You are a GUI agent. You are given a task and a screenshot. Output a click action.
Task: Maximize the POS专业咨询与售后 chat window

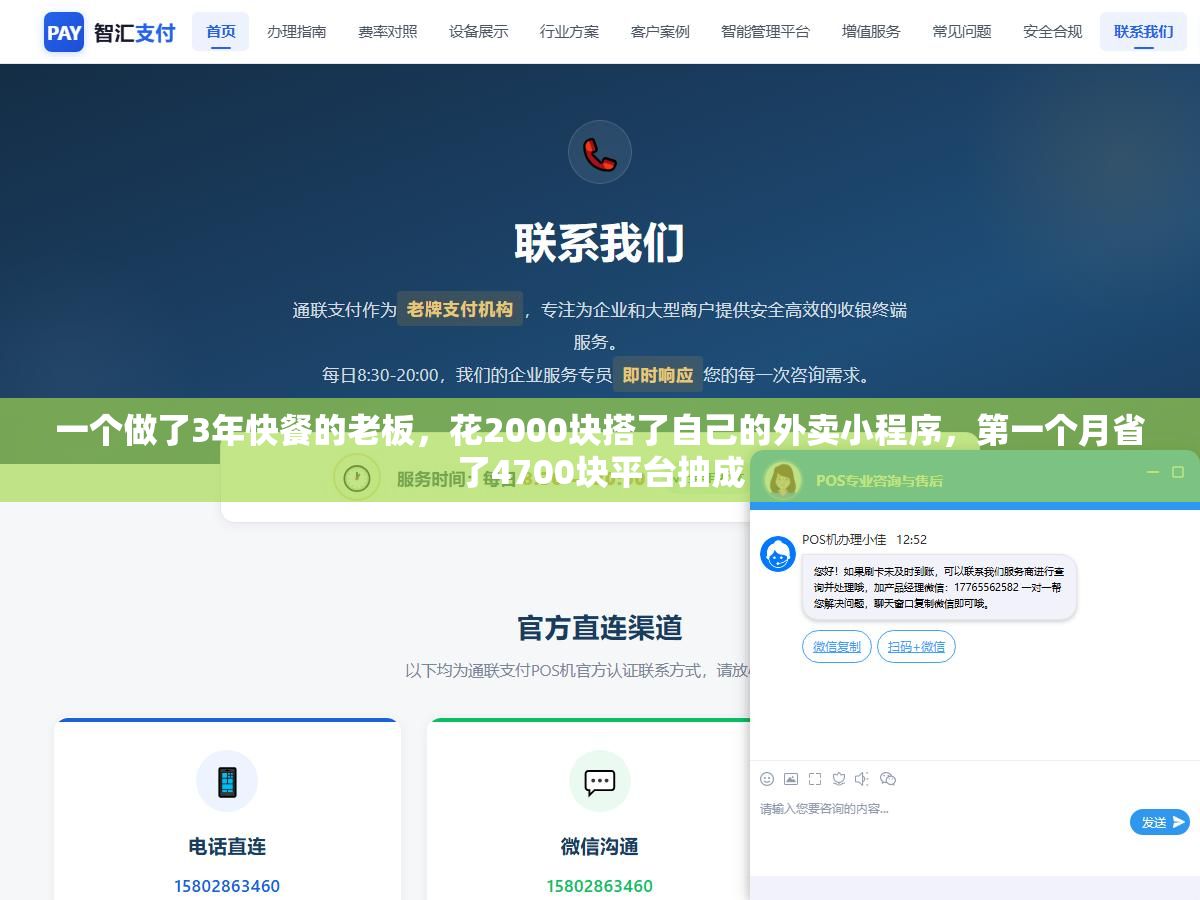pos(1177,472)
